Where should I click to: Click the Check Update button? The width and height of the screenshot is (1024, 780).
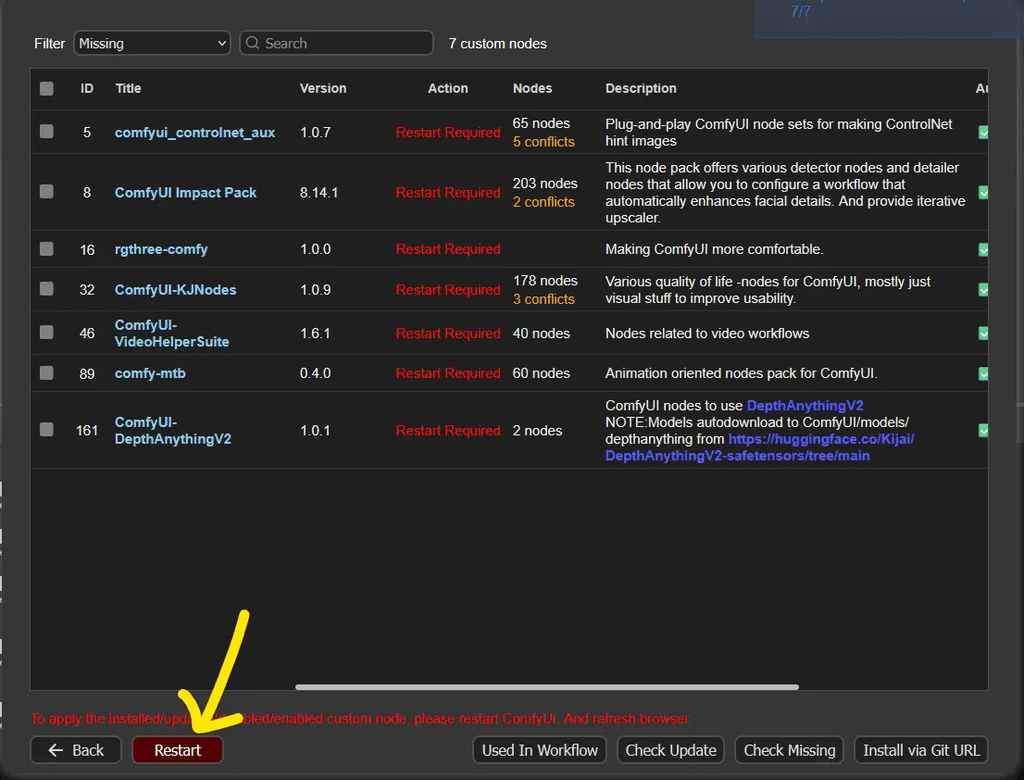(x=670, y=750)
